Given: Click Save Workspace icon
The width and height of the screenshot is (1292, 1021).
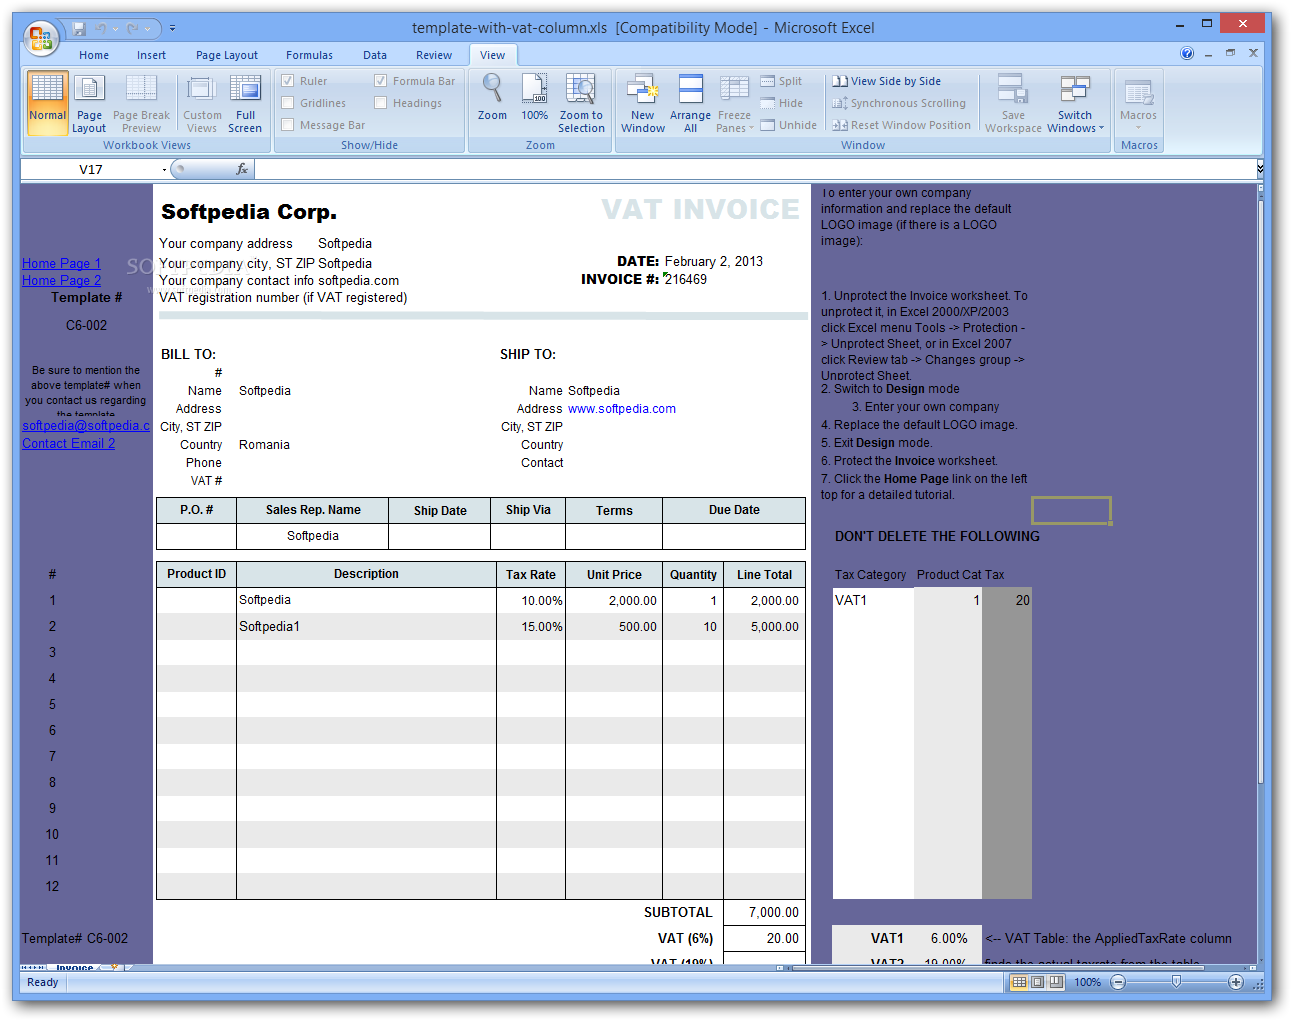Looking at the screenshot, I should pyautogui.click(x=1013, y=103).
